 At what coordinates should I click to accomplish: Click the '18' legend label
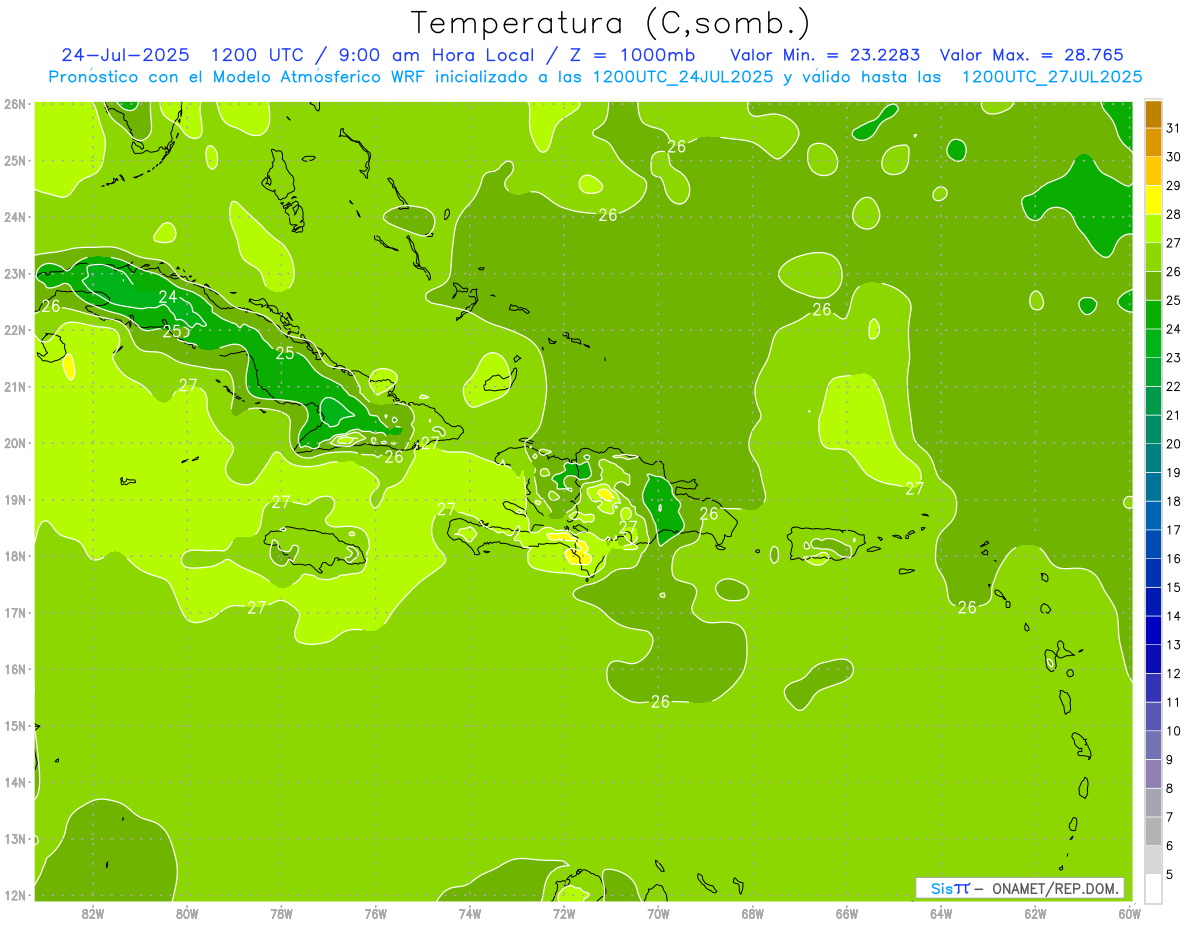coord(1173,501)
